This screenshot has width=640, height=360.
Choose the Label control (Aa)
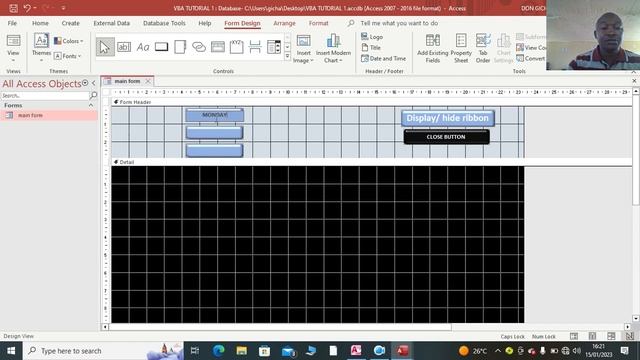pyautogui.click(x=143, y=47)
